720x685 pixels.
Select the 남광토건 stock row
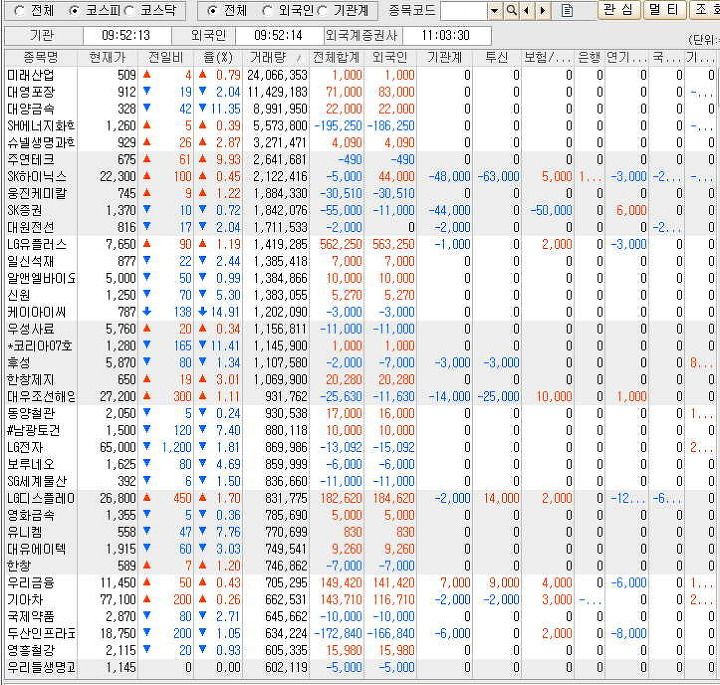[x=360, y=430]
